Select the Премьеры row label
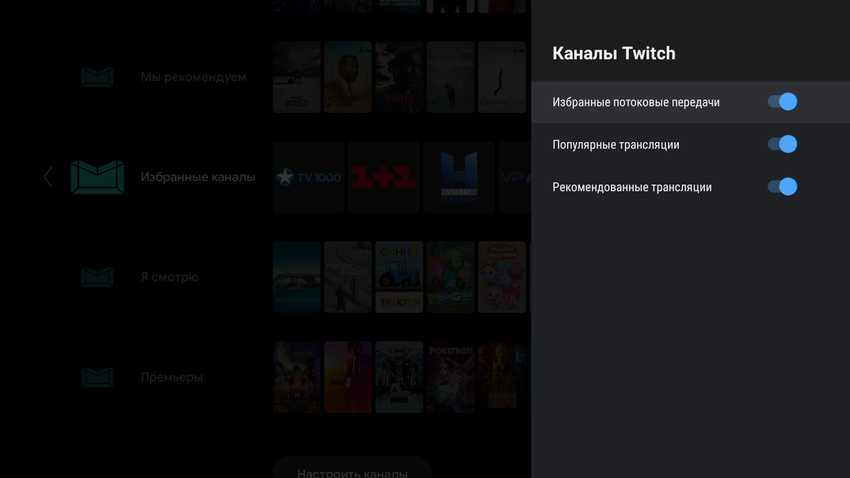The image size is (850, 478). click(x=172, y=377)
